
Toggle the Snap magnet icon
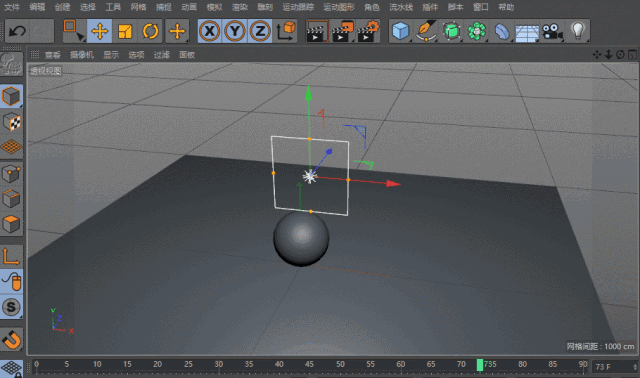(x=11, y=339)
